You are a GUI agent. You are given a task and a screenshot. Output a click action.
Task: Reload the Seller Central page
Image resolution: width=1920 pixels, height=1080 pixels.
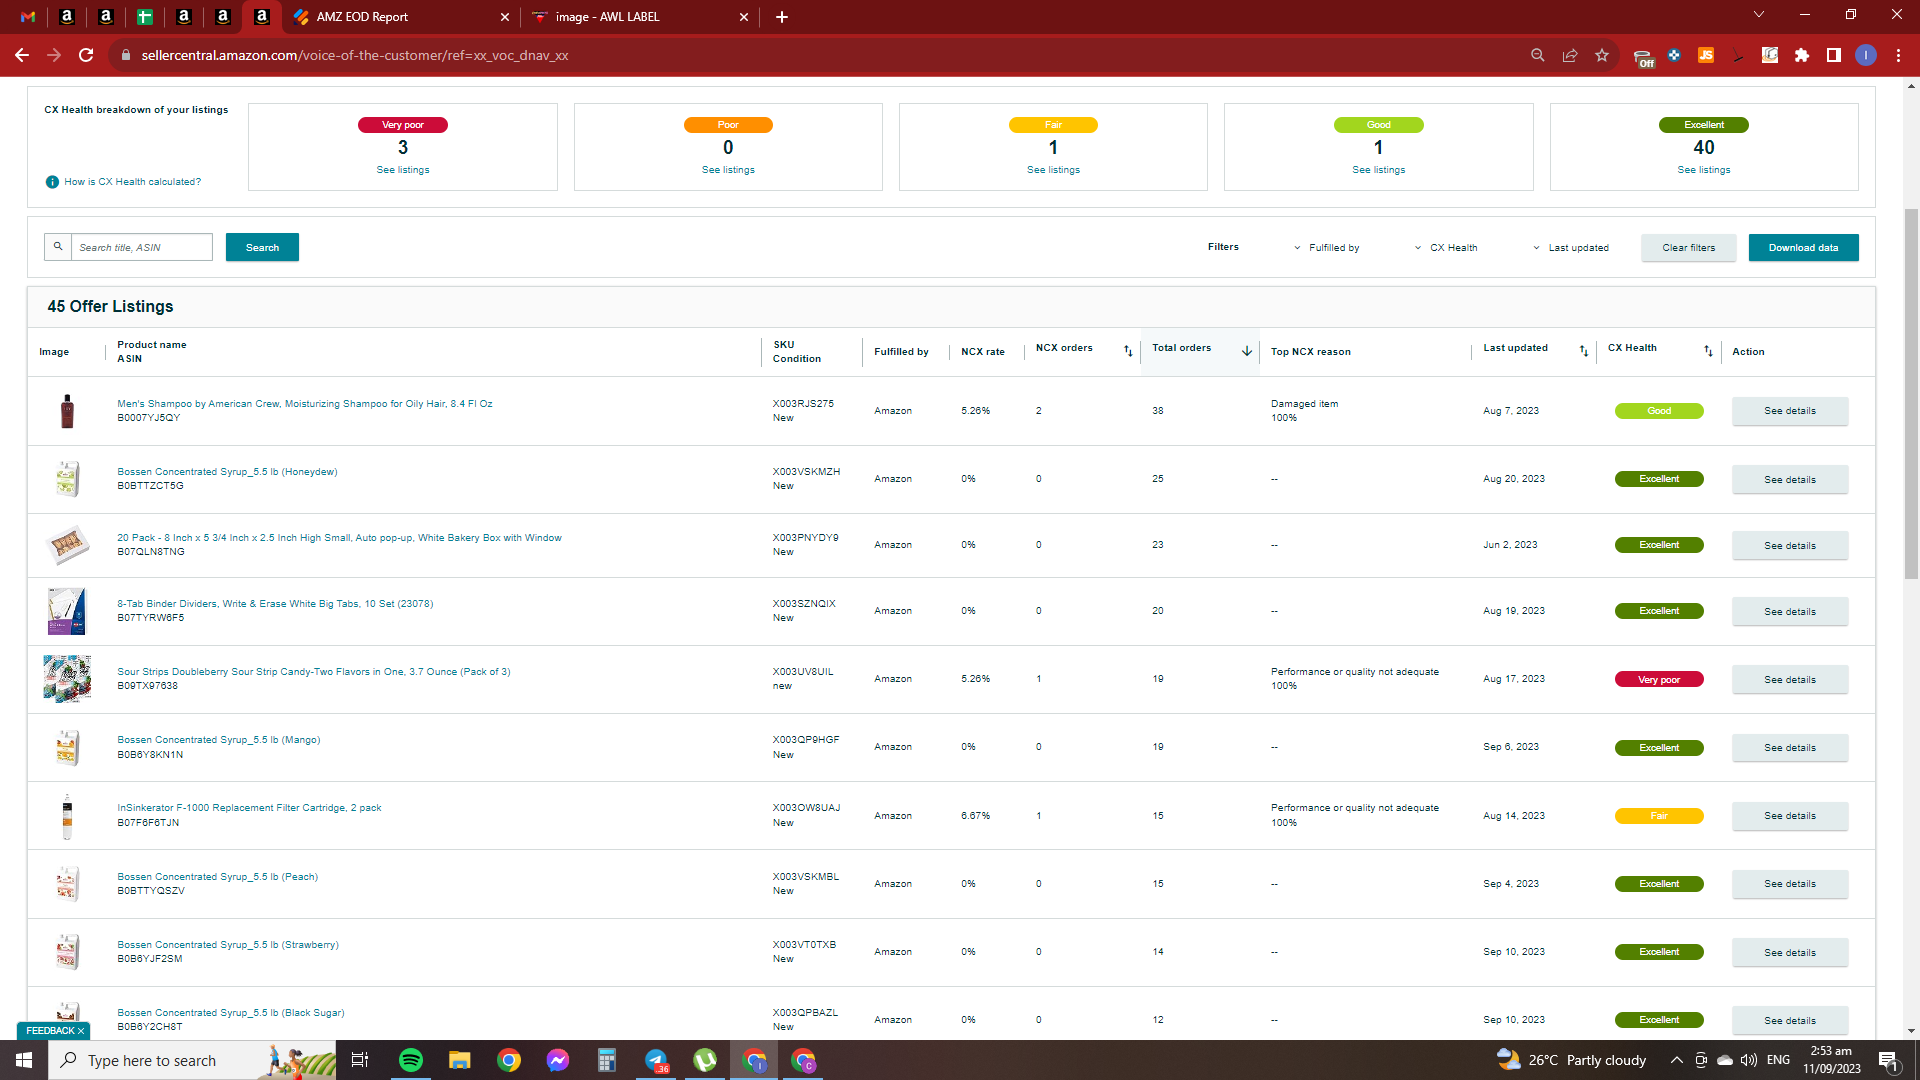click(x=86, y=55)
